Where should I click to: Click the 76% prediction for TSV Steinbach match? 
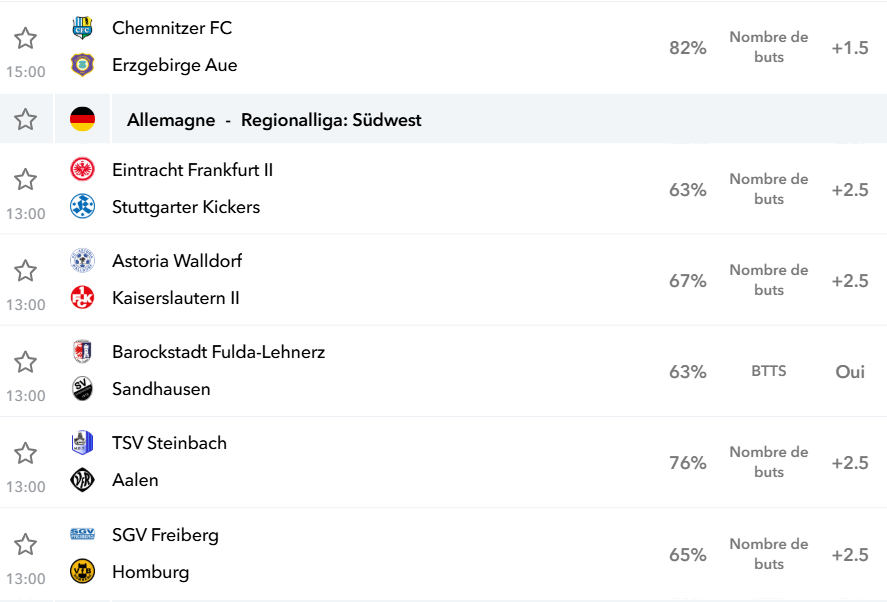[687, 463]
